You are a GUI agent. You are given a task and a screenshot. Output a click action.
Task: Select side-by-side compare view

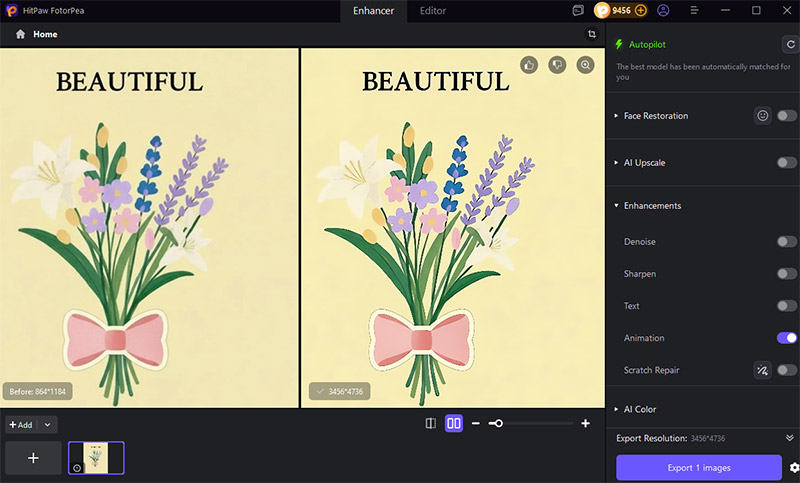tap(454, 423)
